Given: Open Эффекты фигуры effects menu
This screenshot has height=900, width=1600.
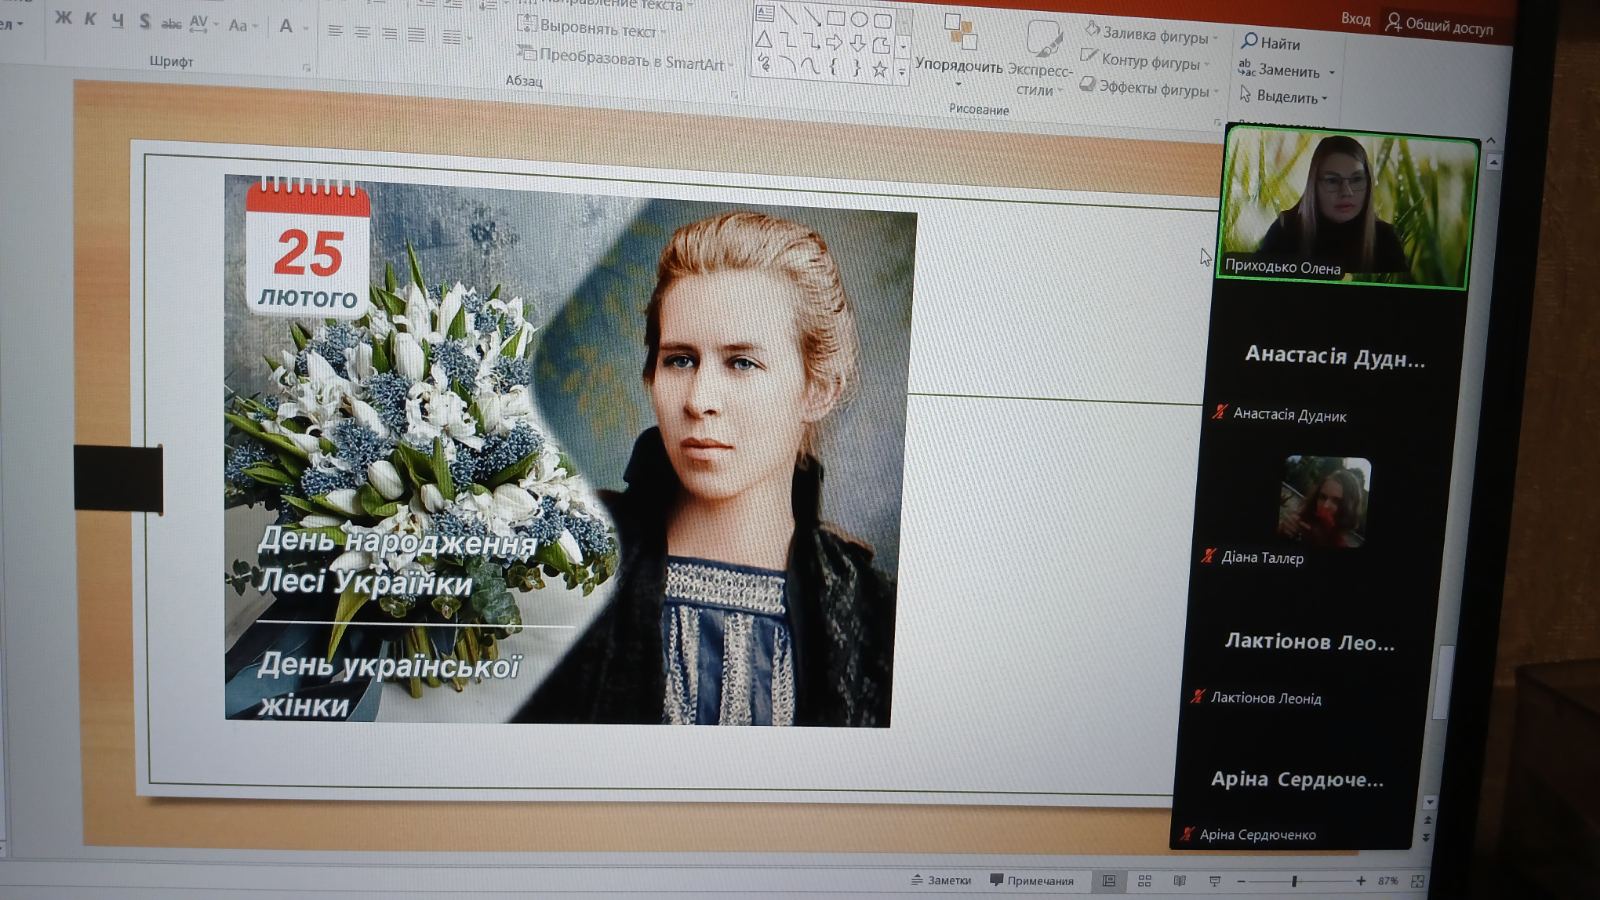Looking at the screenshot, I should (1149, 87).
